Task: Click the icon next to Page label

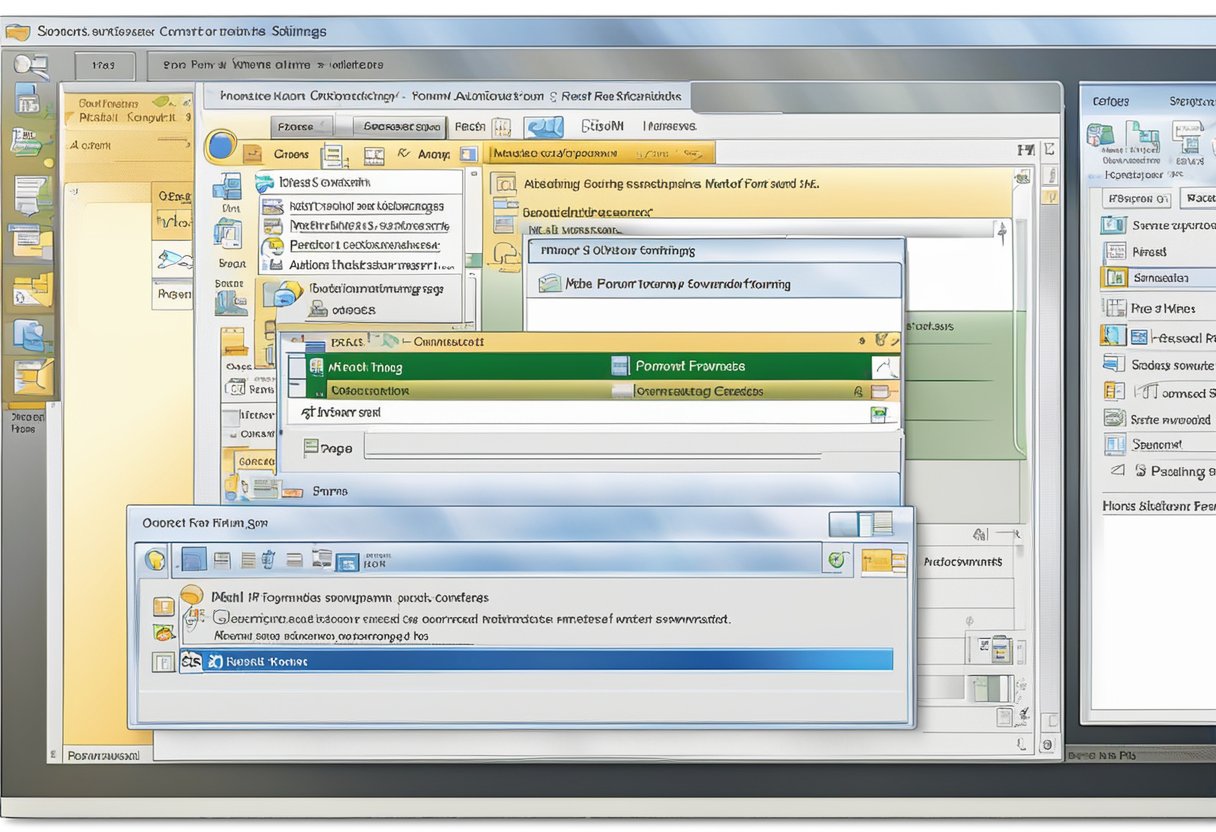Action: click(311, 448)
